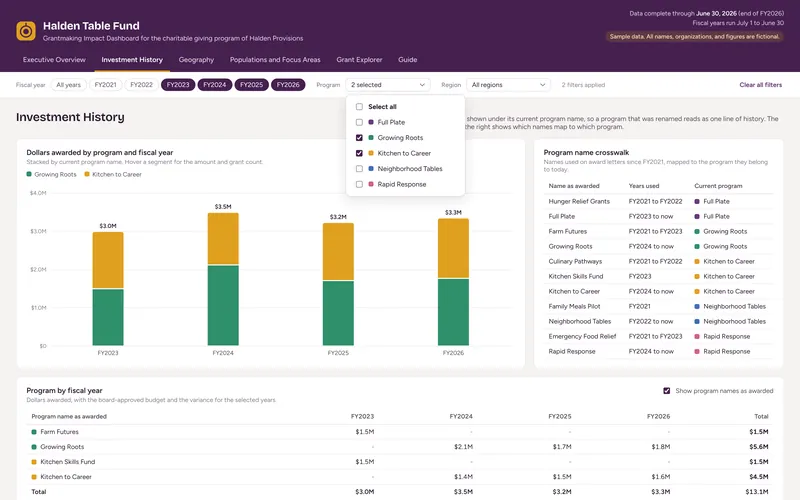Click Farm Futures row in crosswalk table
The height and width of the screenshot is (500, 800).
[658, 232]
